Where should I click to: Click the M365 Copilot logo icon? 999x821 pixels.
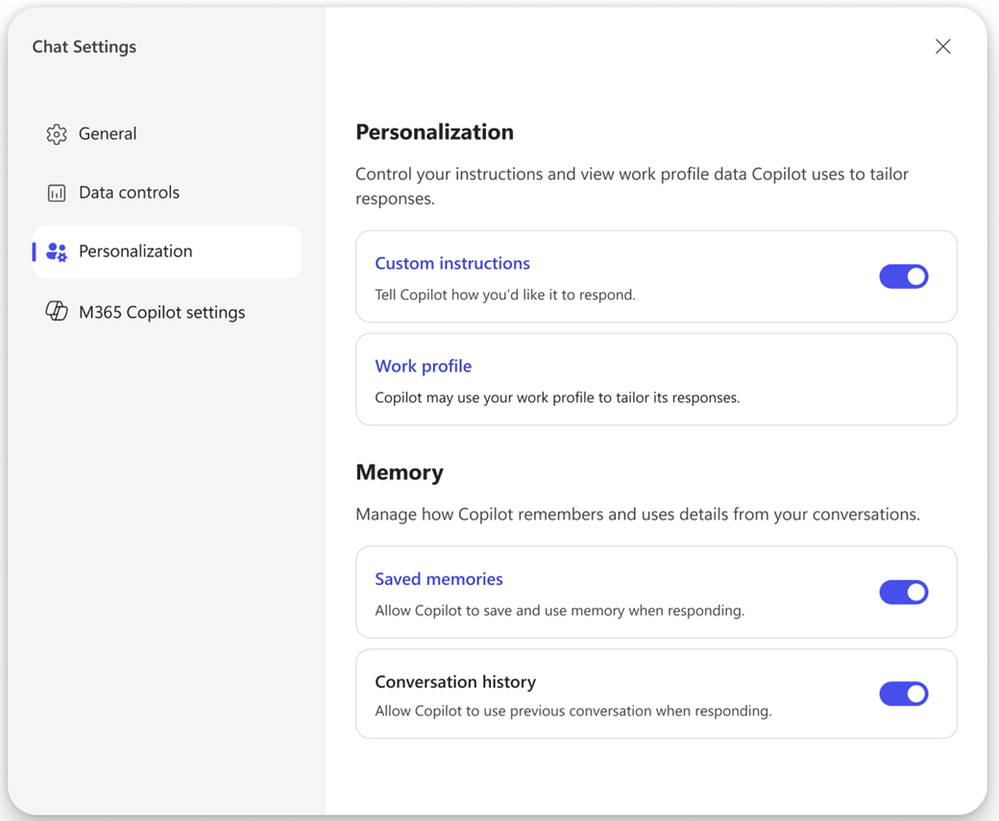pos(57,312)
